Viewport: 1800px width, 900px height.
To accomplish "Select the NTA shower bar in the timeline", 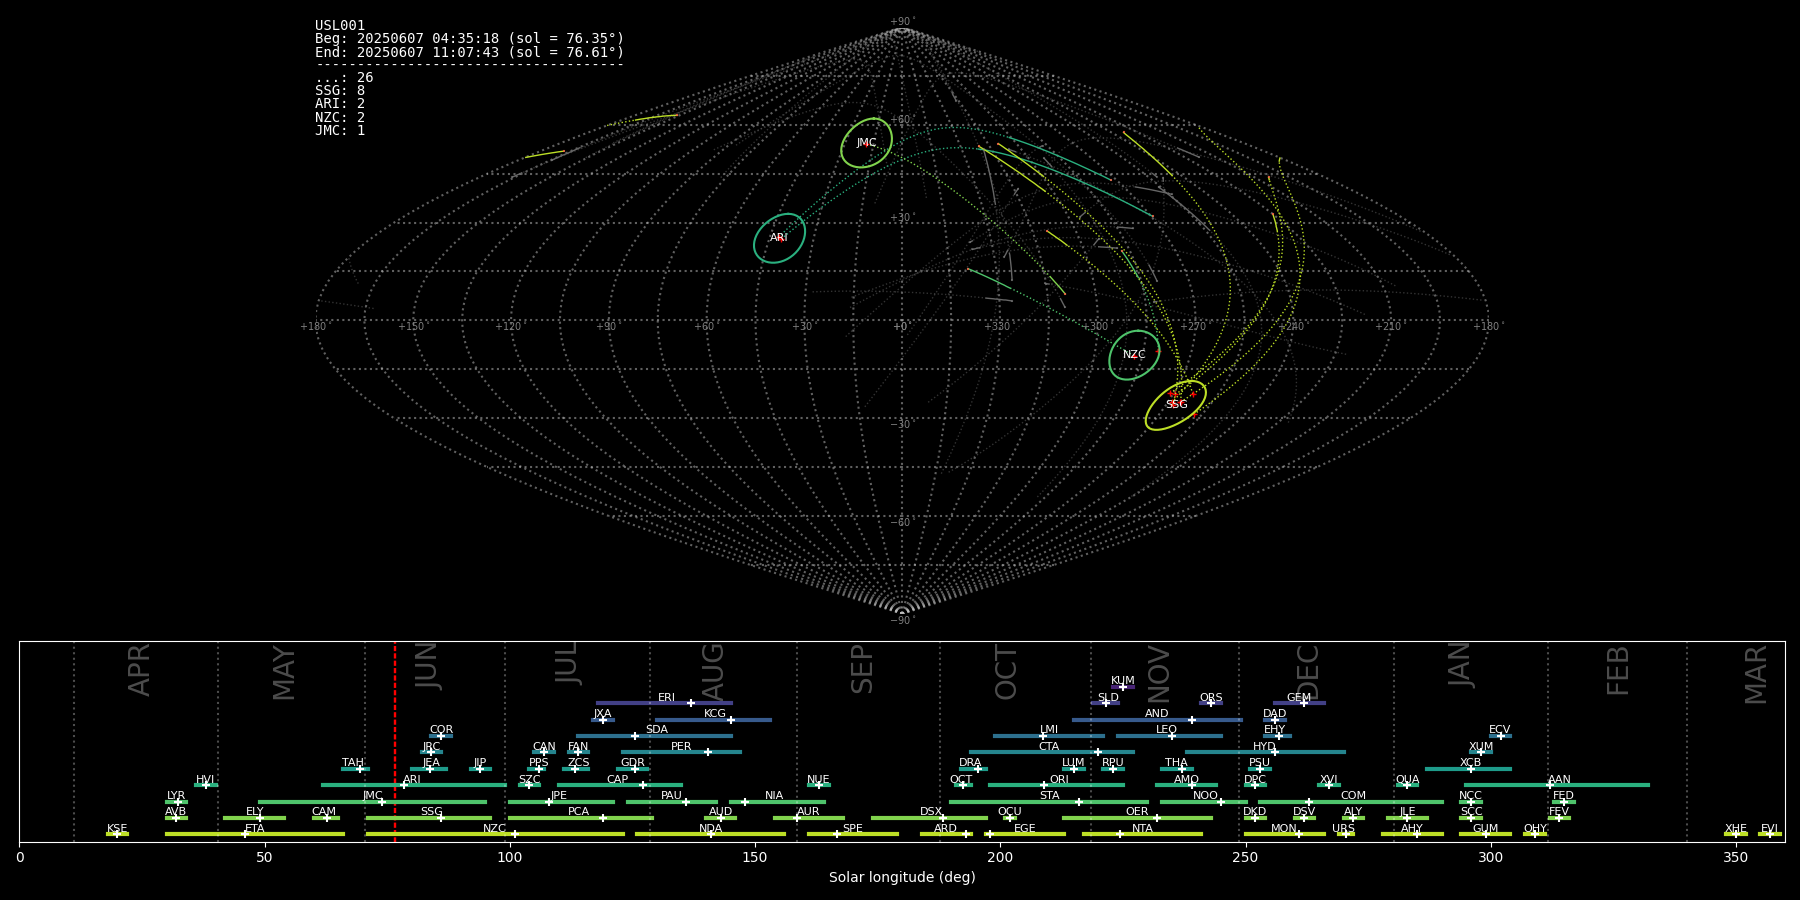I will click(x=1142, y=834).
